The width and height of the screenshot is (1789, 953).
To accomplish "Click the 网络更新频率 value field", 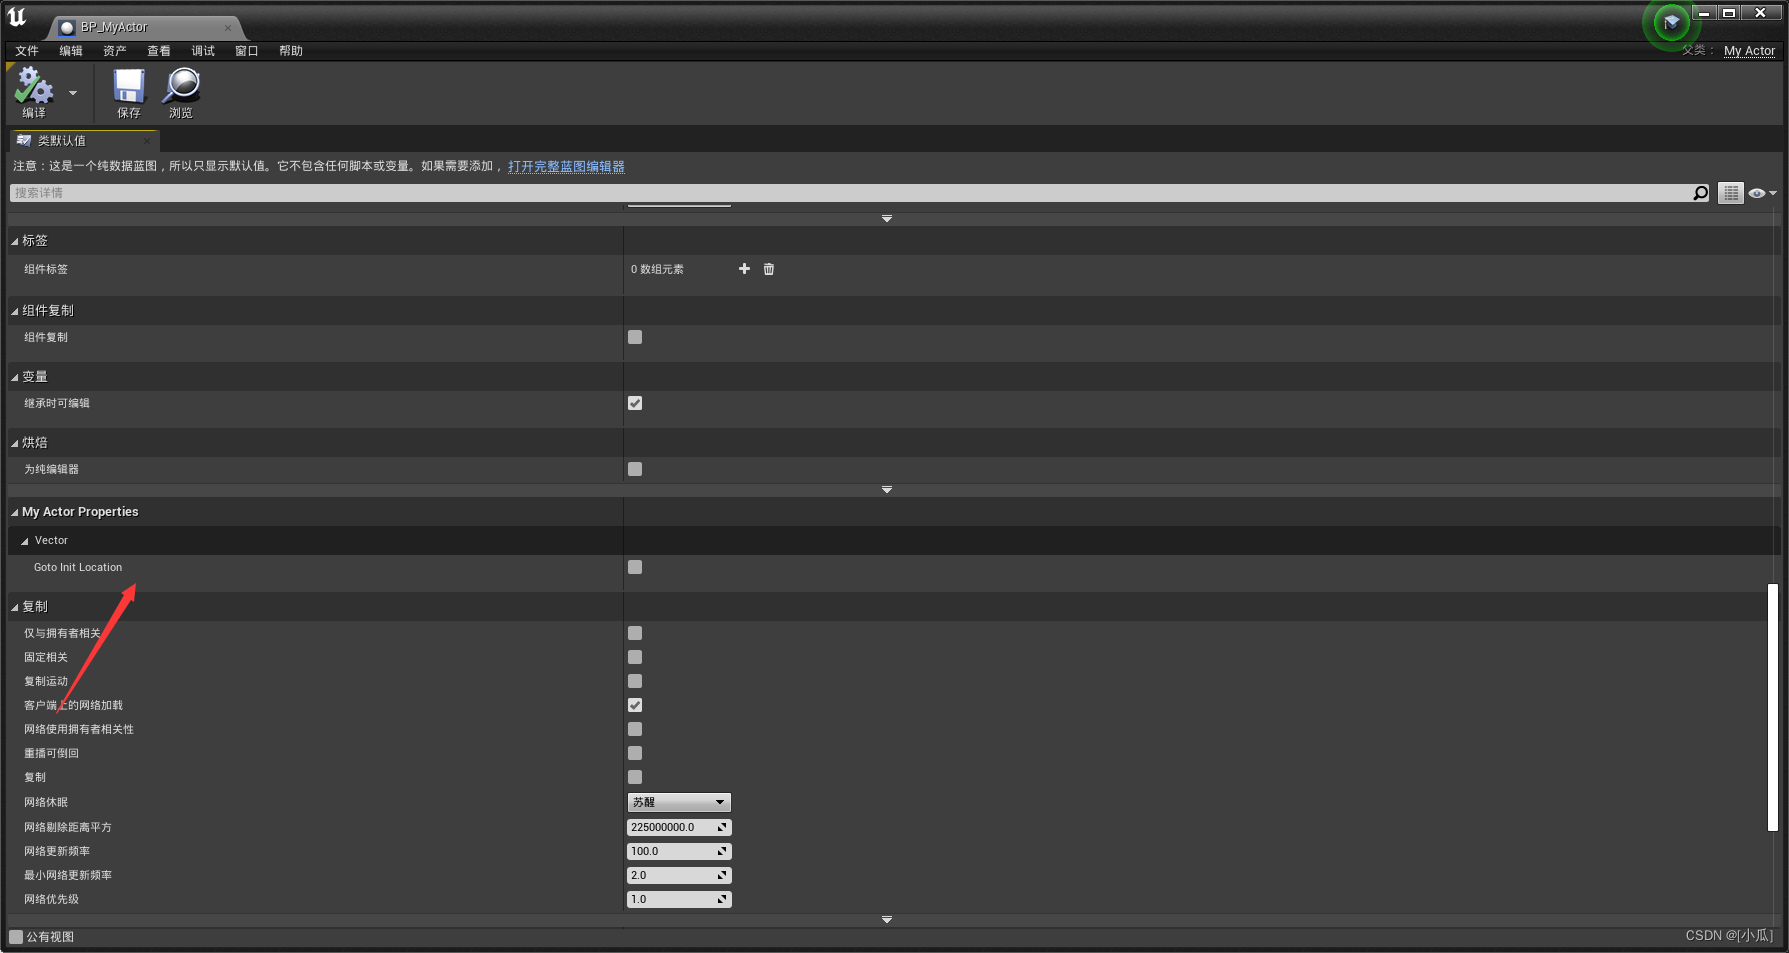I will tap(679, 851).
